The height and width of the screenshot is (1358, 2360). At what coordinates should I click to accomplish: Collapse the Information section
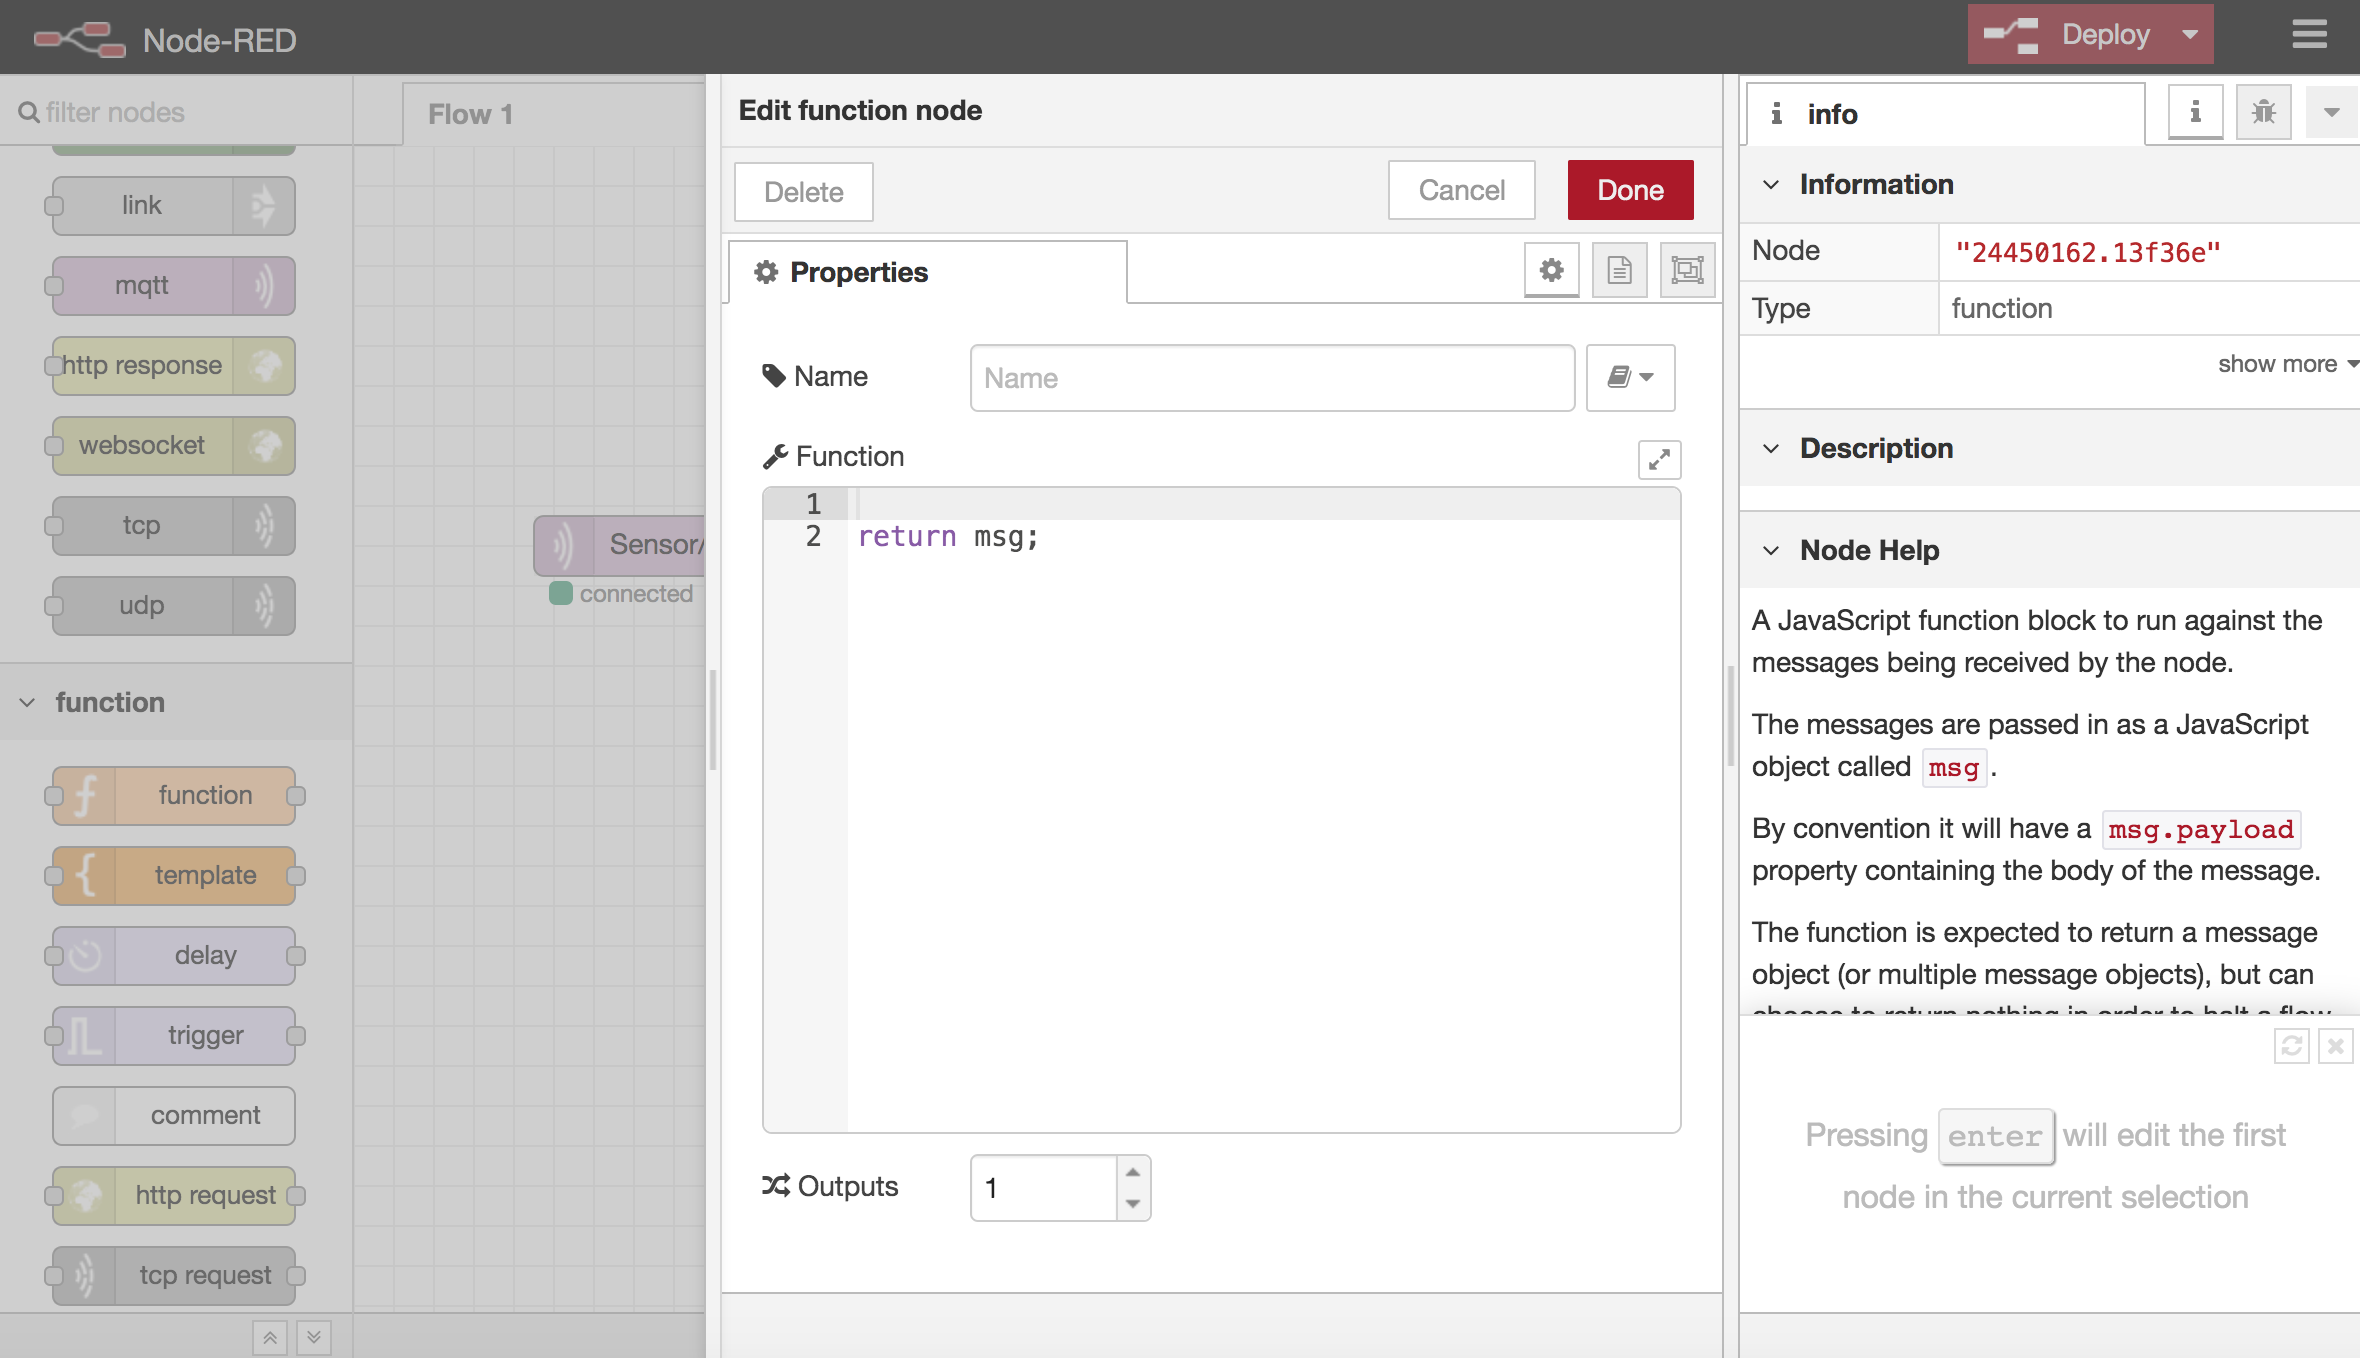(x=2049, y=184)
